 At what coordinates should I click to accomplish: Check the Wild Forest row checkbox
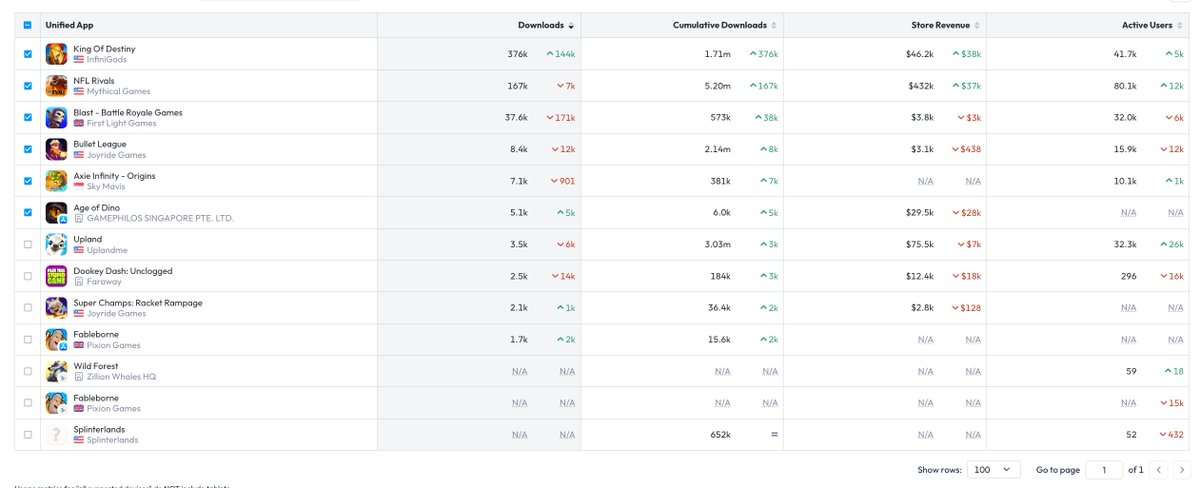[x=28, y=372]
